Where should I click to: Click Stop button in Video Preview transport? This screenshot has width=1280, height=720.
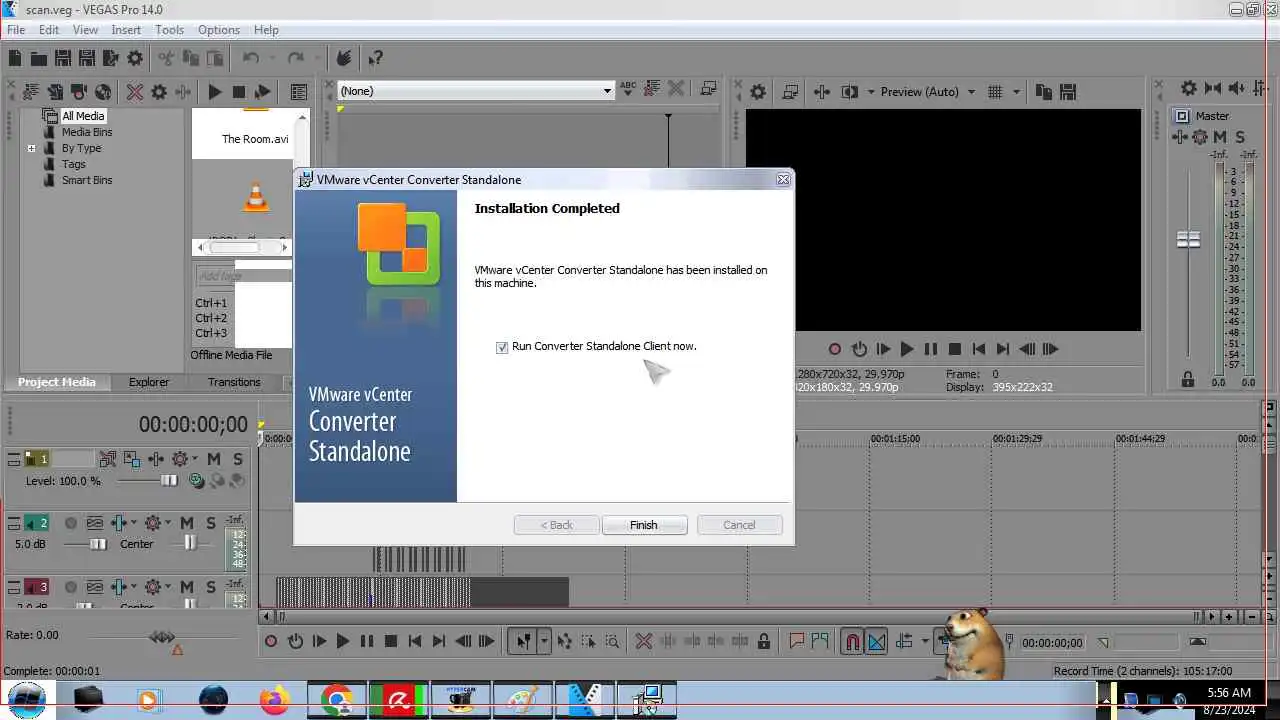(955, 349)
